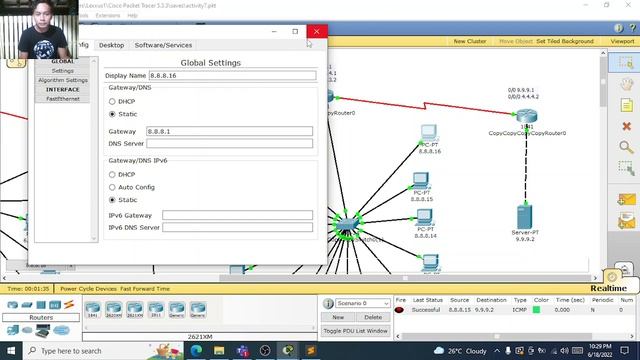Open the Extensions menu
Screen dimensions: 640x360
pos(108,16)
